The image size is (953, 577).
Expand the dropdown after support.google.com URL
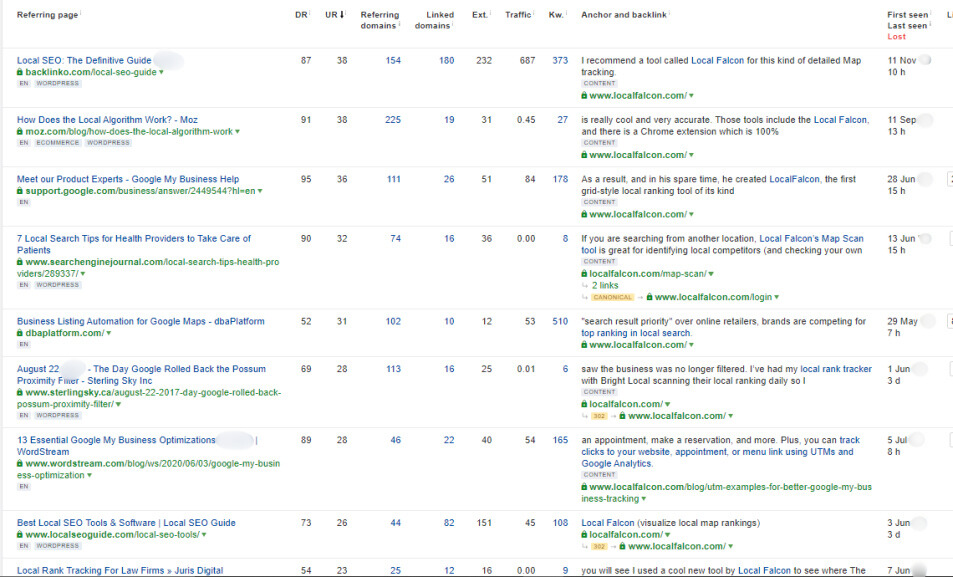pos(259,190)
